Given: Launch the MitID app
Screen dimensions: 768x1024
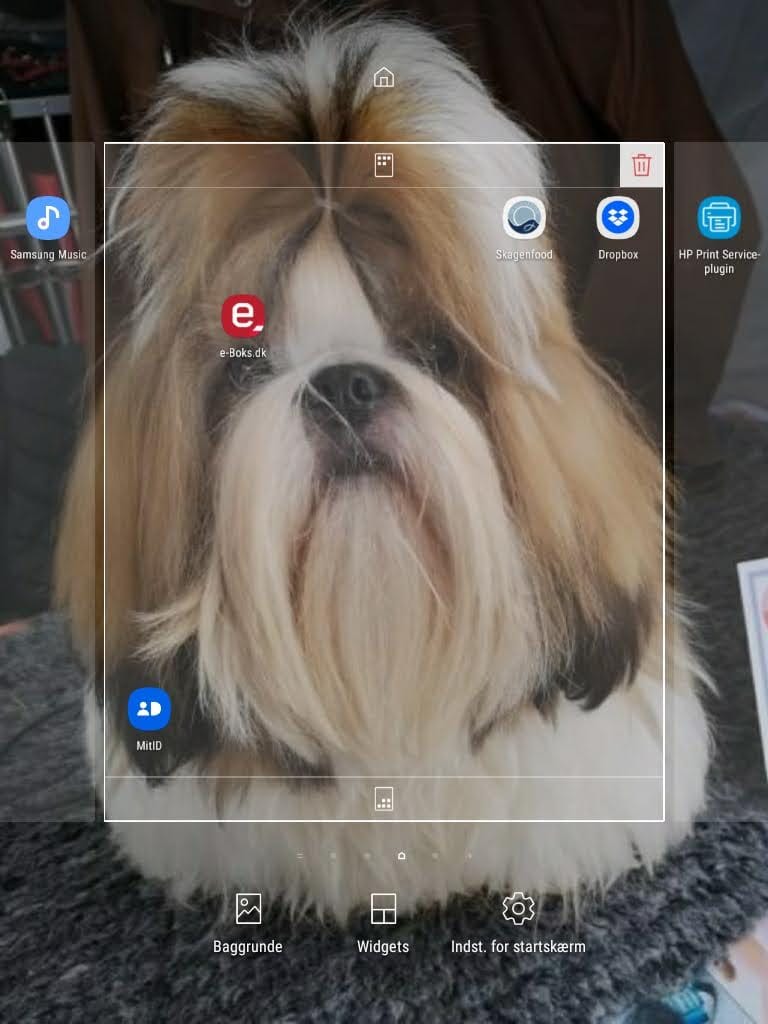Looking at the screenshot, I should [149, 709].
